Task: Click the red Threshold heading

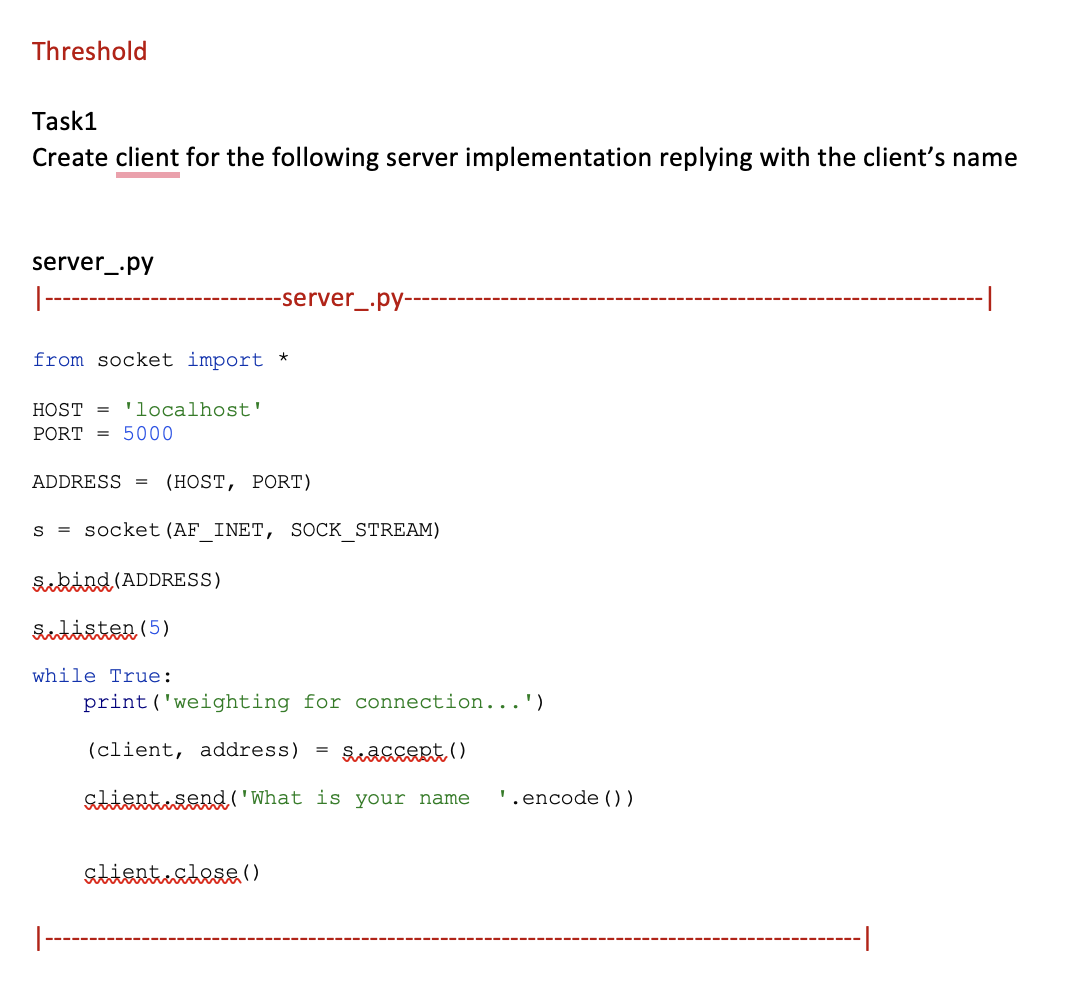Action: click(x=89, y=51)
